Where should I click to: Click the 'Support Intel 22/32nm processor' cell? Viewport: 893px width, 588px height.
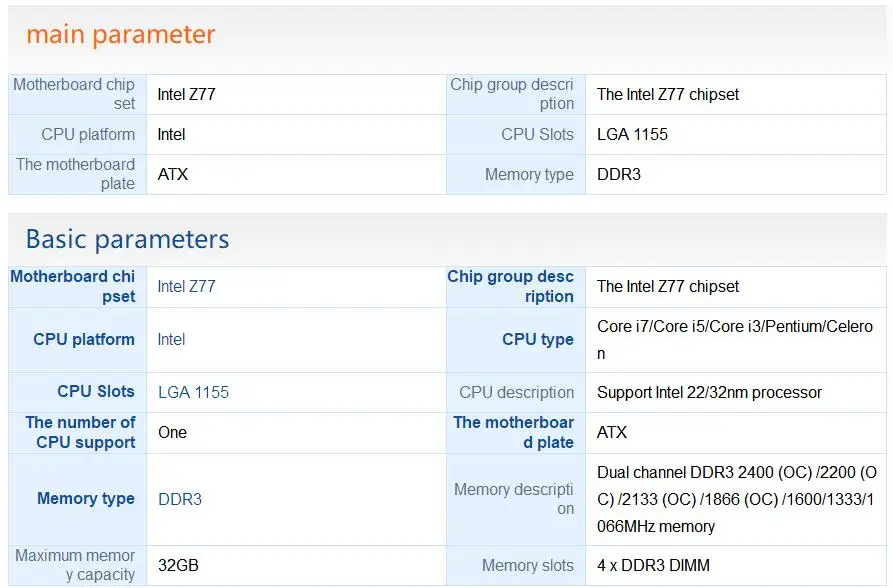709,392
